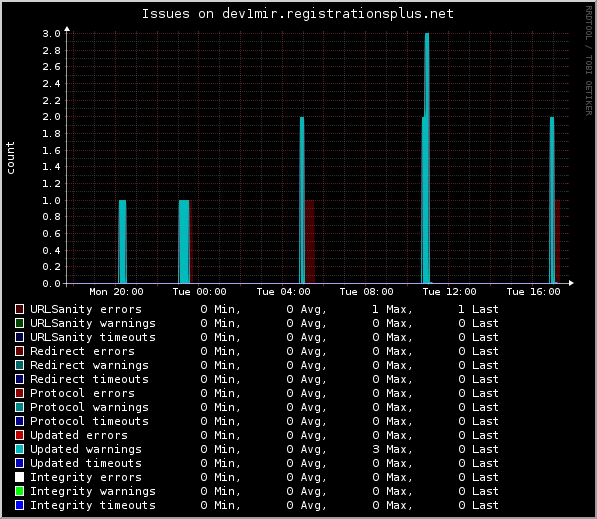Click the cyan bar near Tue 00:00
Image resolution: width=597 pixels, height=519 pixels.
coord(184,241)
